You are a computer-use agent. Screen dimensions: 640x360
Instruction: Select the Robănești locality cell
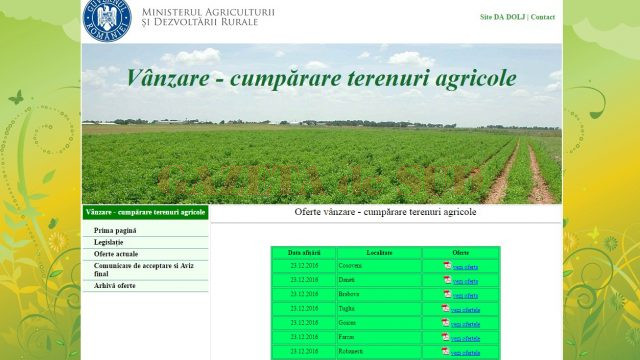pyautogui.click(x=379, y=351)
